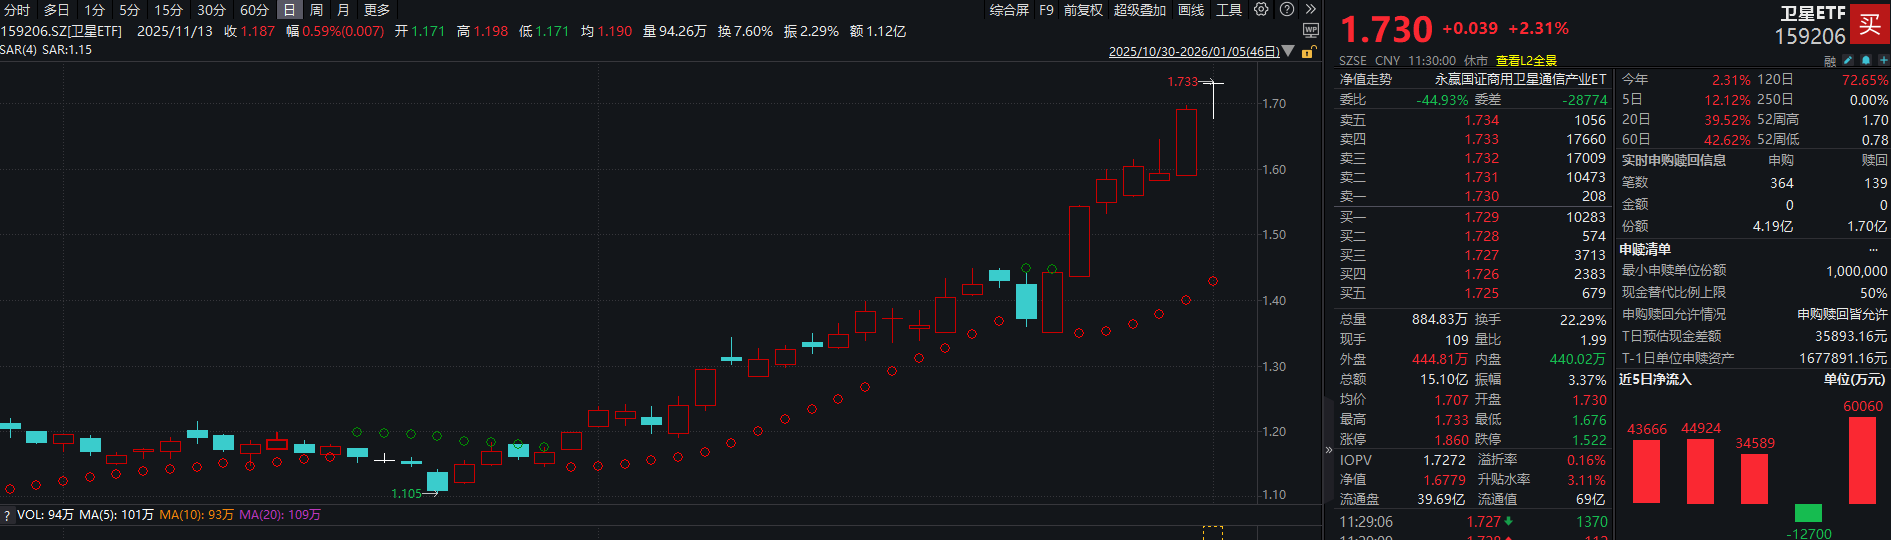Click the green -12700 outflow bar
This screenshot has width=1891, height=540.
[1808, 513]
